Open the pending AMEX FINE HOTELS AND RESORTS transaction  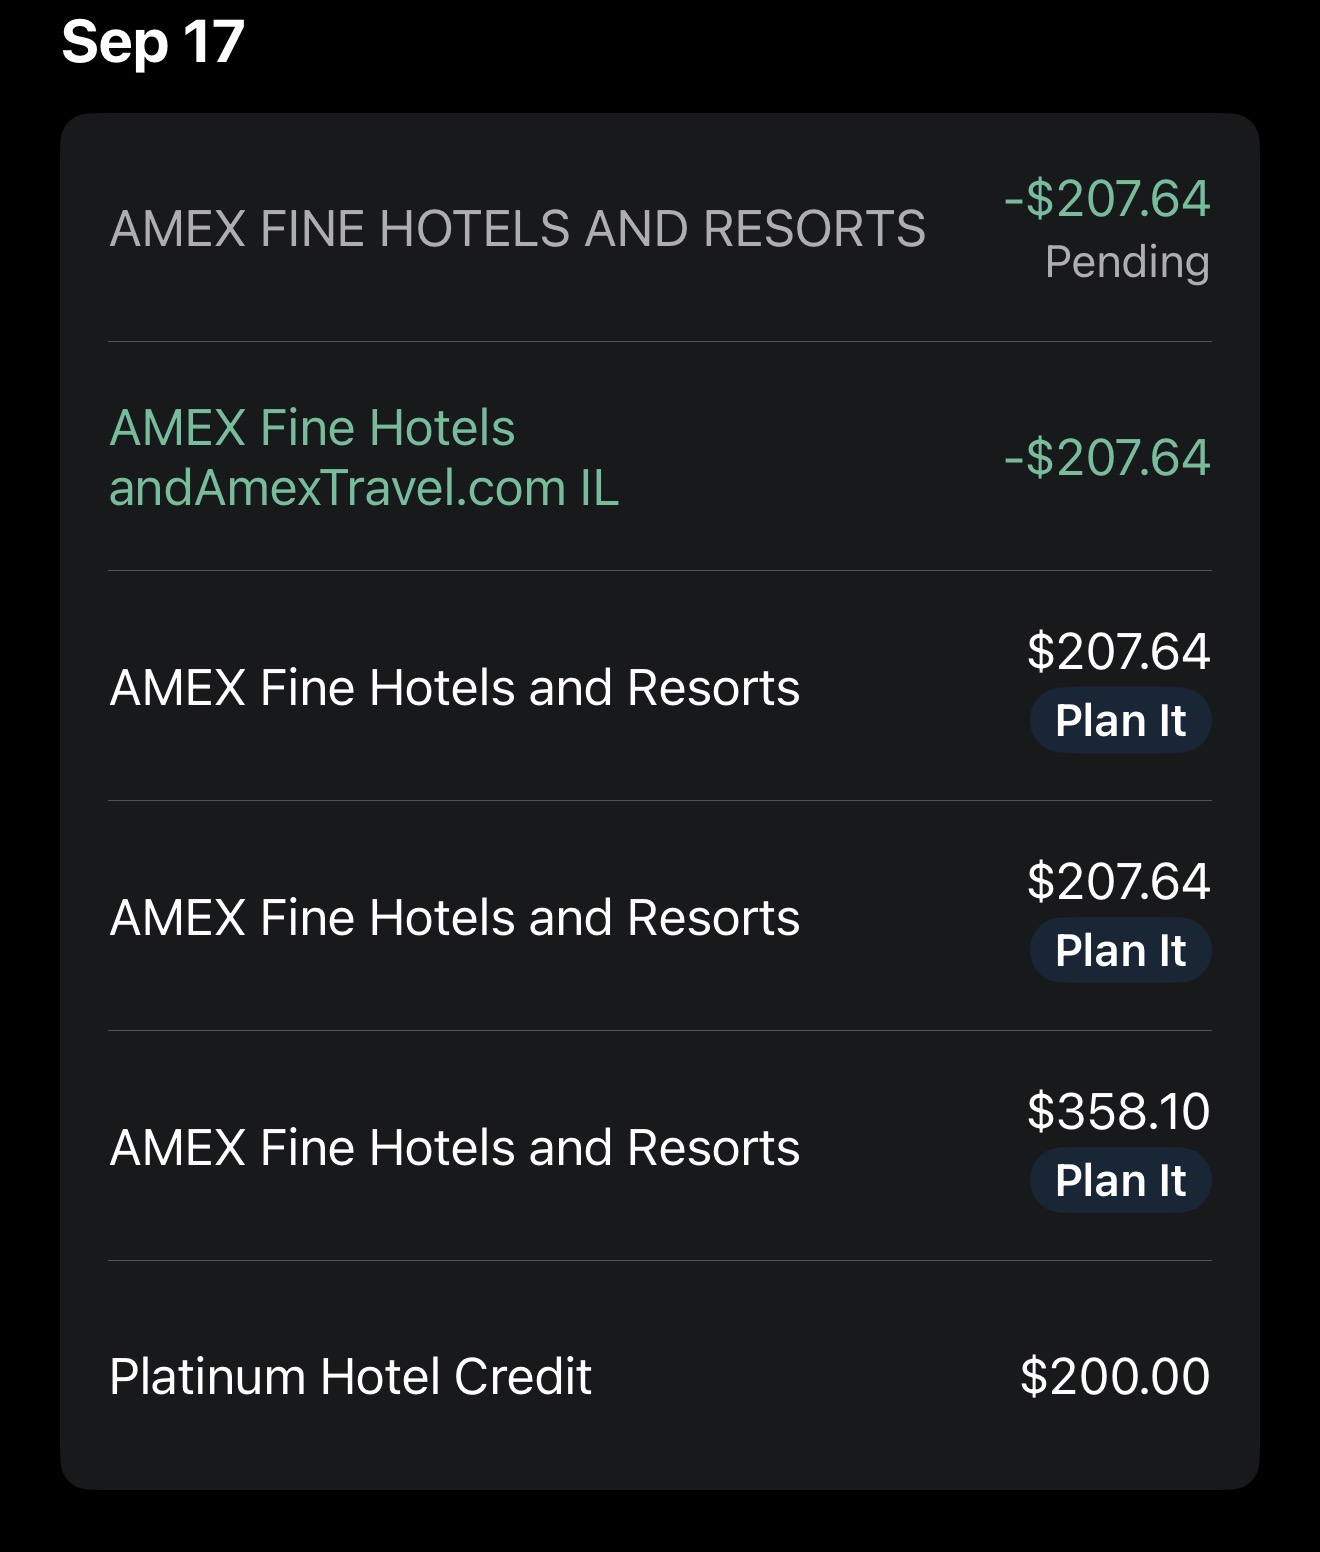pos(517,229)
